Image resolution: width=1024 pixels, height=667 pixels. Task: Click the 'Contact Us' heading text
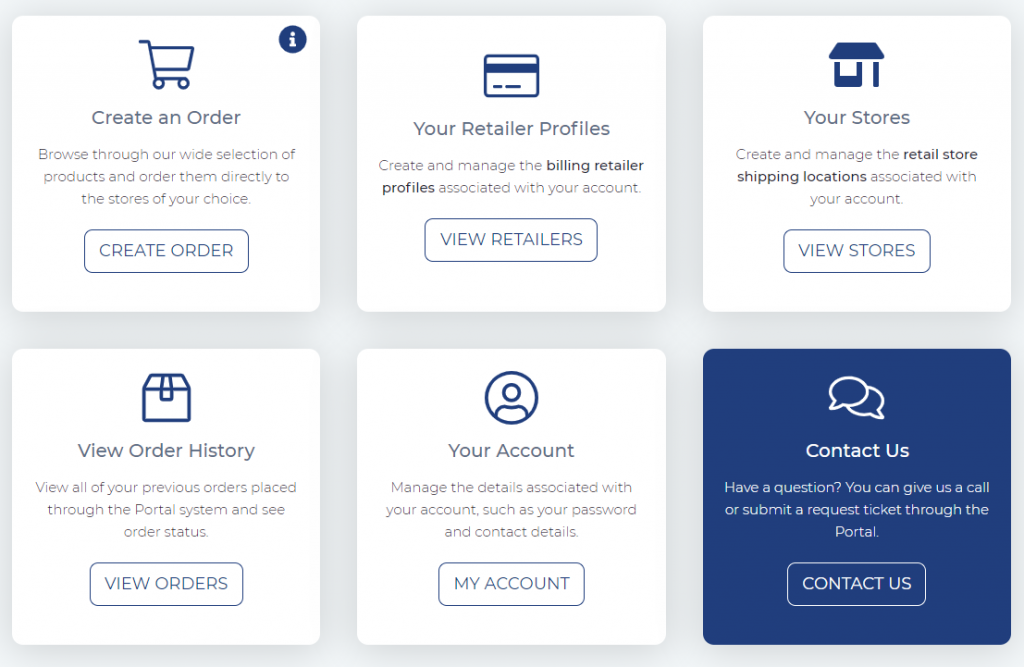tap(856, 451)
